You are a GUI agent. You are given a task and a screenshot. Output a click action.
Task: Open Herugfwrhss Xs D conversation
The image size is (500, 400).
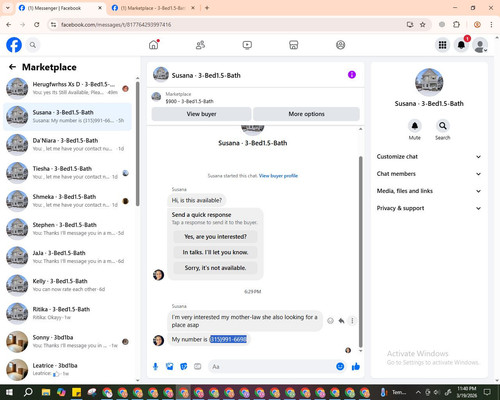[x=68, y=88]
